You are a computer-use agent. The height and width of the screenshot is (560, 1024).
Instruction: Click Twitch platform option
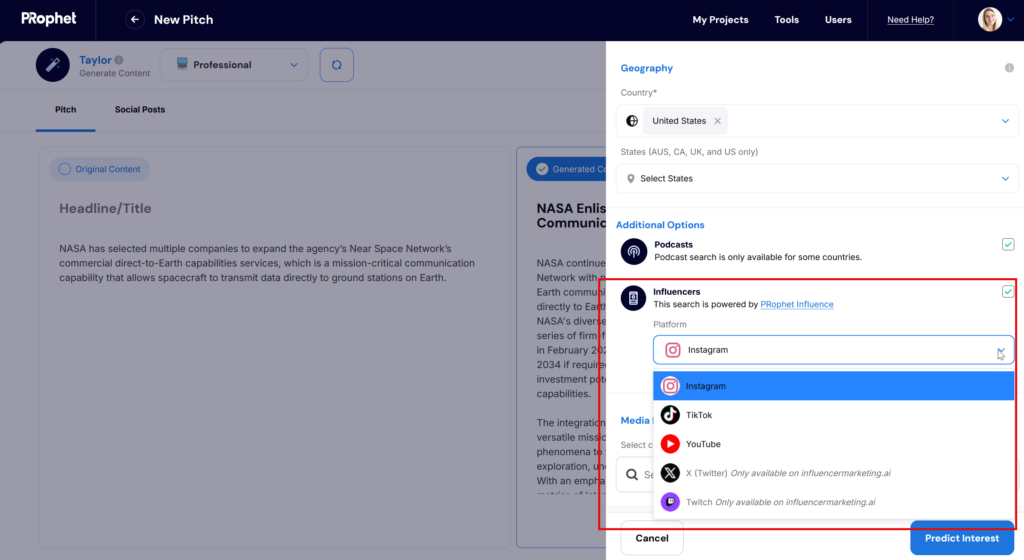pyautogui.click(x=833, y=502)
